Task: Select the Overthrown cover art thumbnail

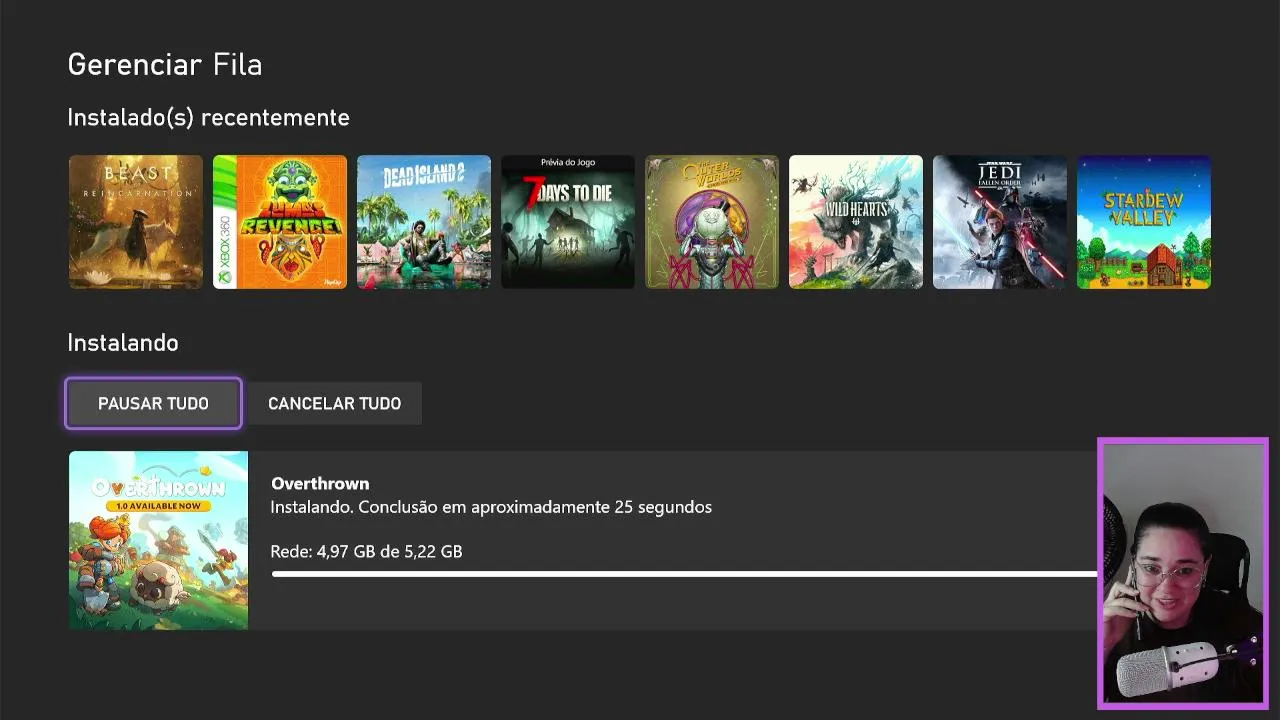Action: point(158,540)
